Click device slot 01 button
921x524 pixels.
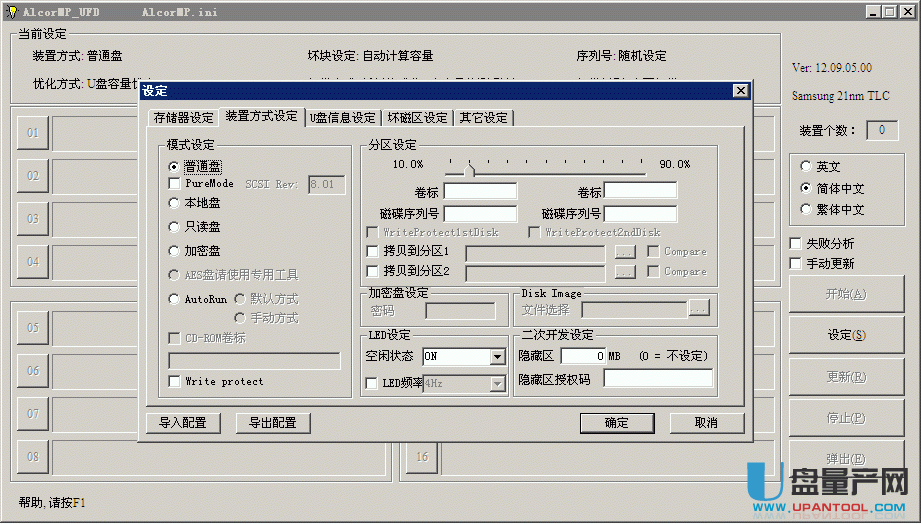tap(33, 133)
